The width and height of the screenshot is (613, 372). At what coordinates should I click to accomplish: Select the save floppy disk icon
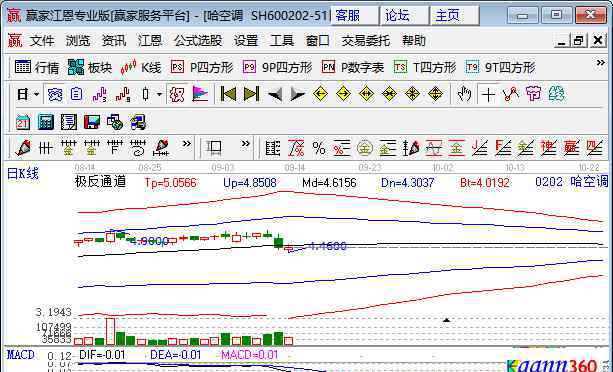pos(92,122)
